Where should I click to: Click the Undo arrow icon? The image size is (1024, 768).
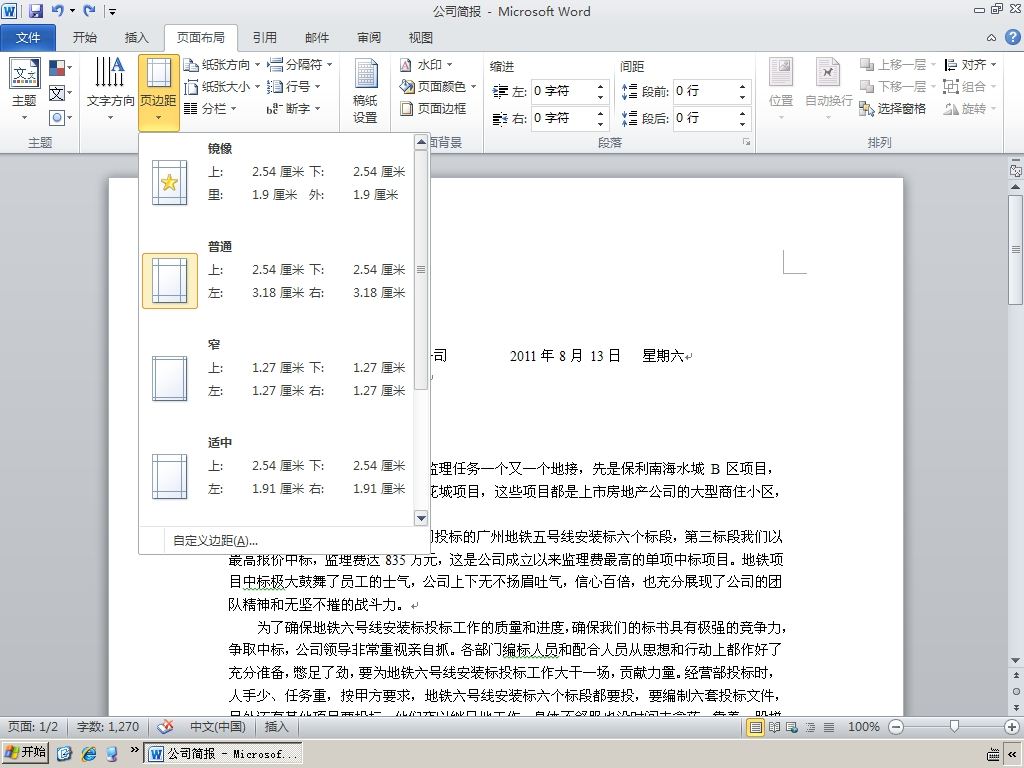[x=57, y=10]
